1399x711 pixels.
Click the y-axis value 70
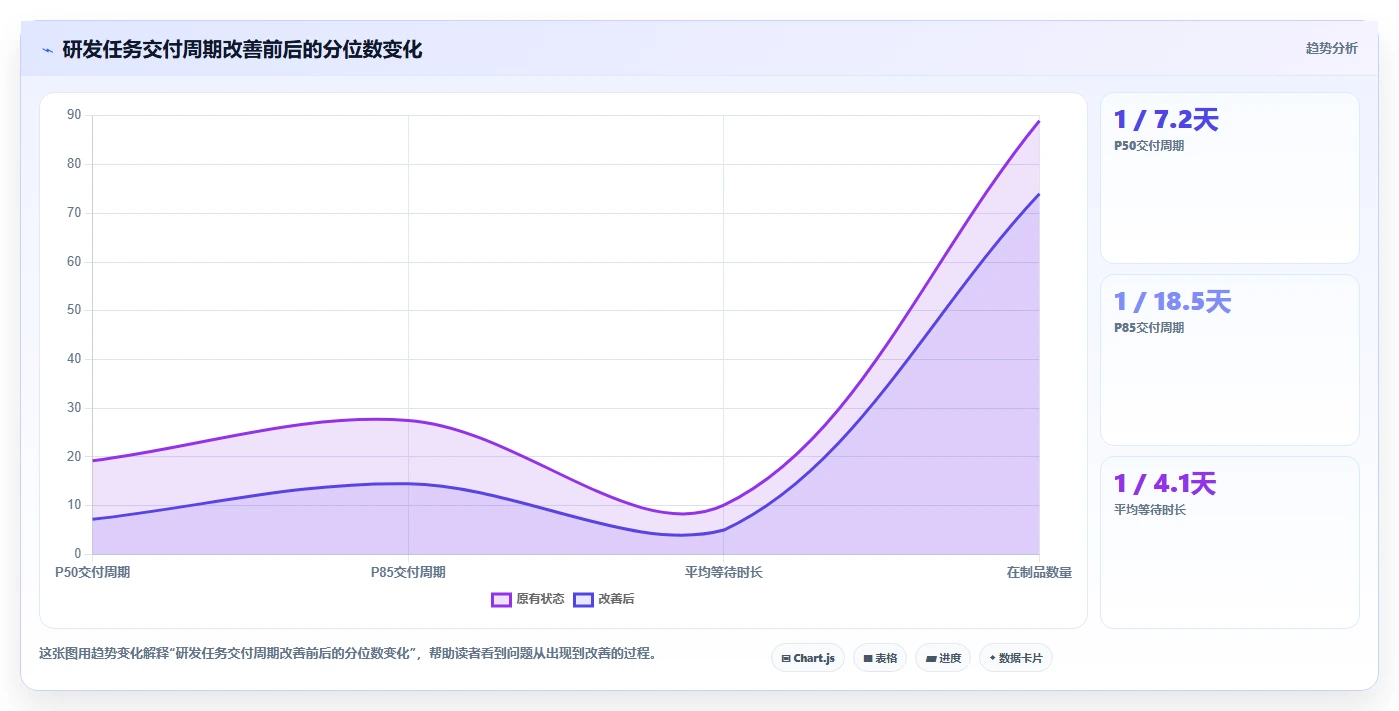pyautogui.click(x=74, y=213)
